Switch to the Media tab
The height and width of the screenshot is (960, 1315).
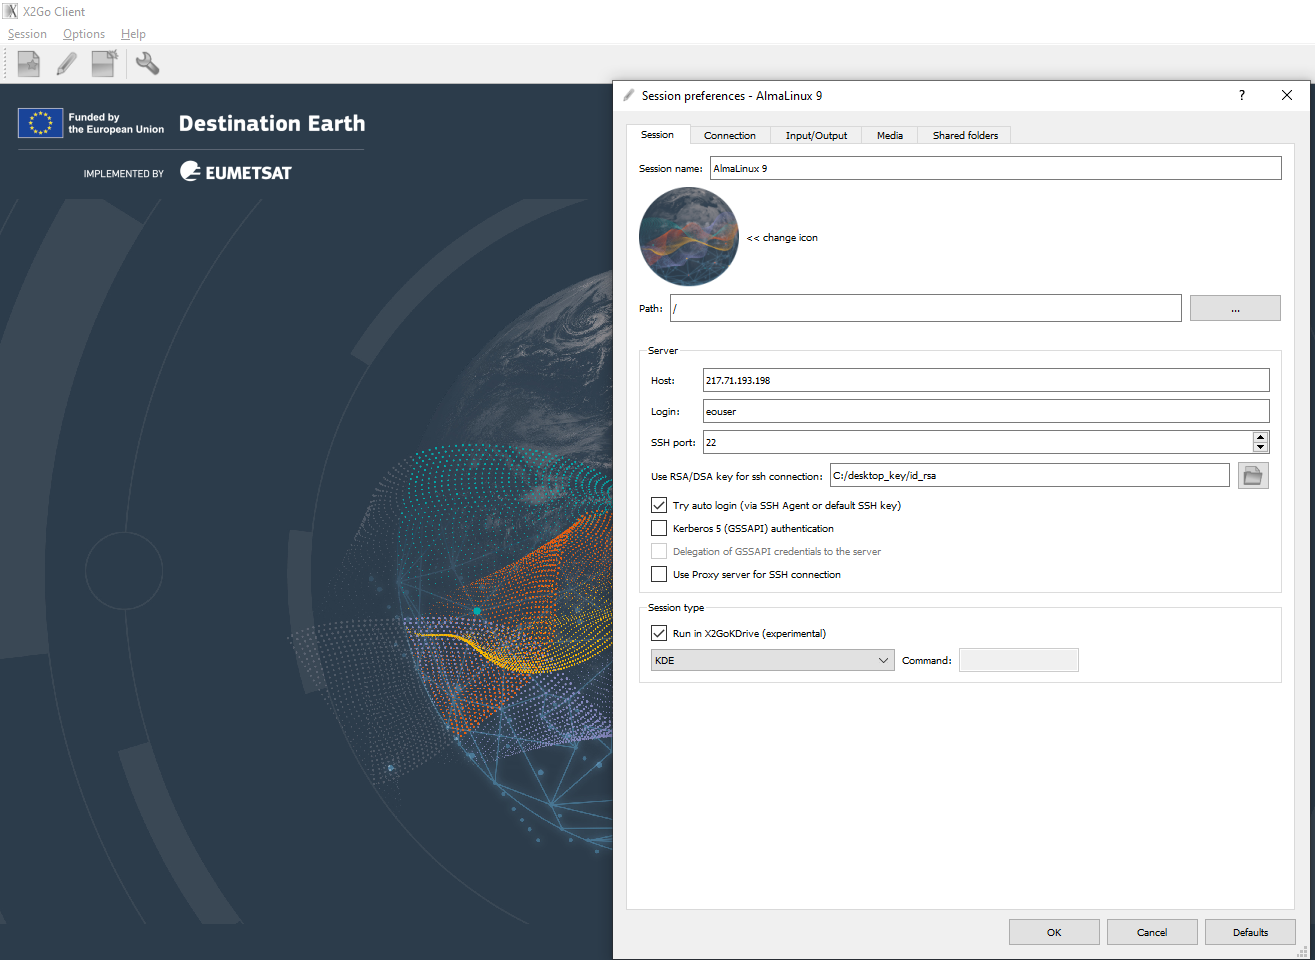890,135
